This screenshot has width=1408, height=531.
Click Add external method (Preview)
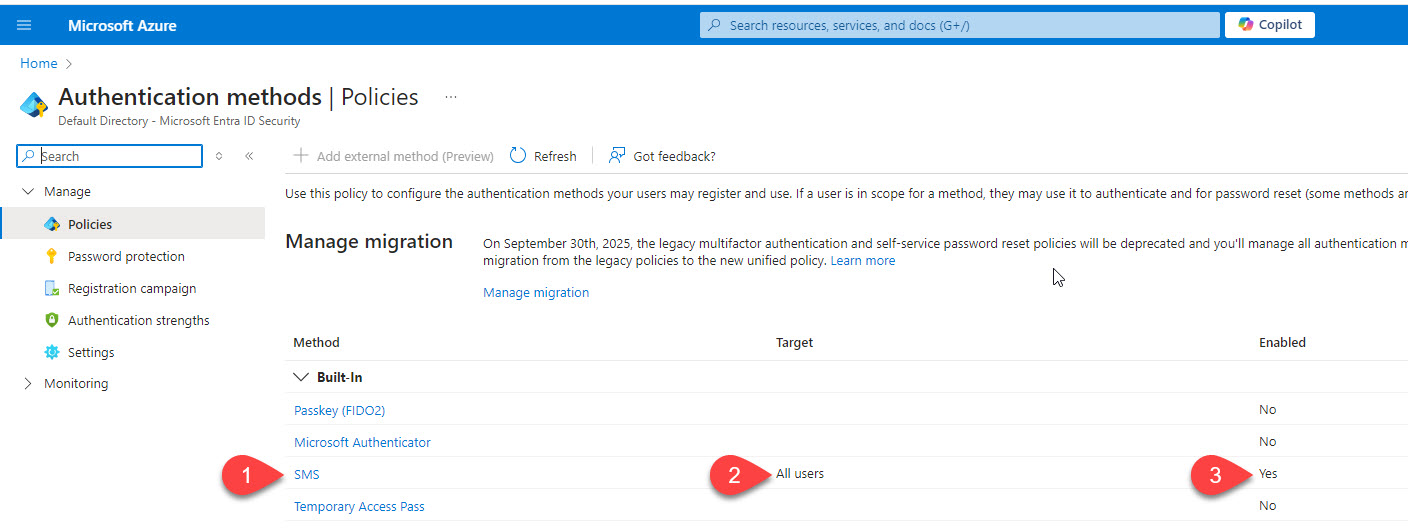[394, 156]
